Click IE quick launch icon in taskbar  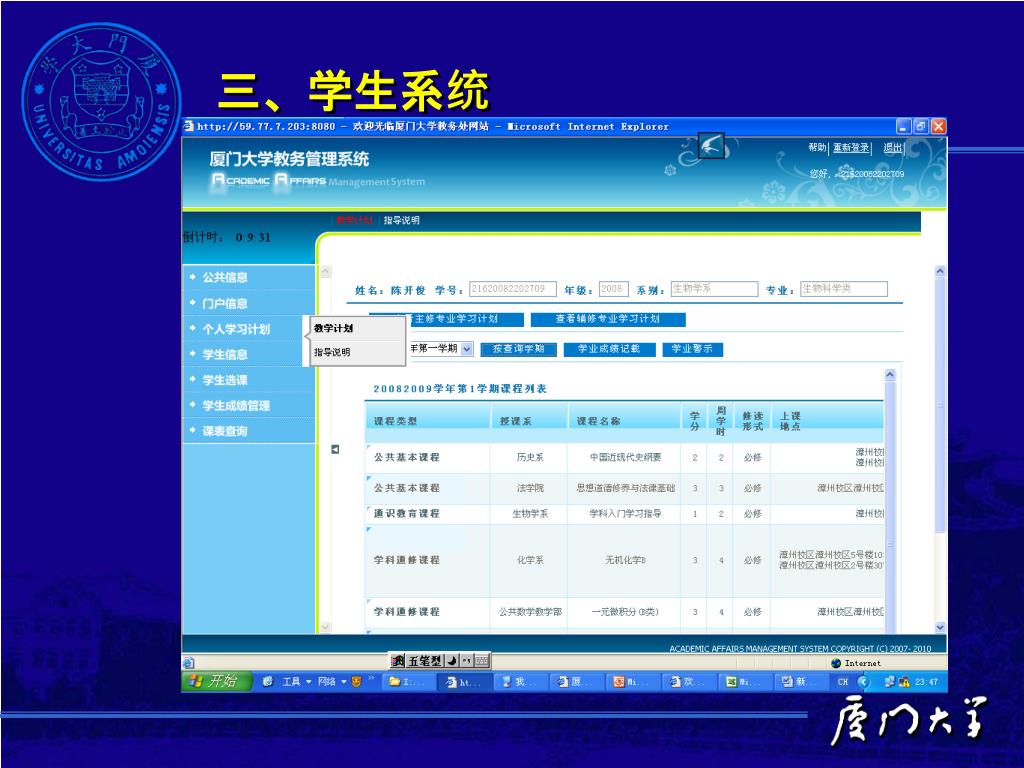pyautogui.click(x=267, y=681)
